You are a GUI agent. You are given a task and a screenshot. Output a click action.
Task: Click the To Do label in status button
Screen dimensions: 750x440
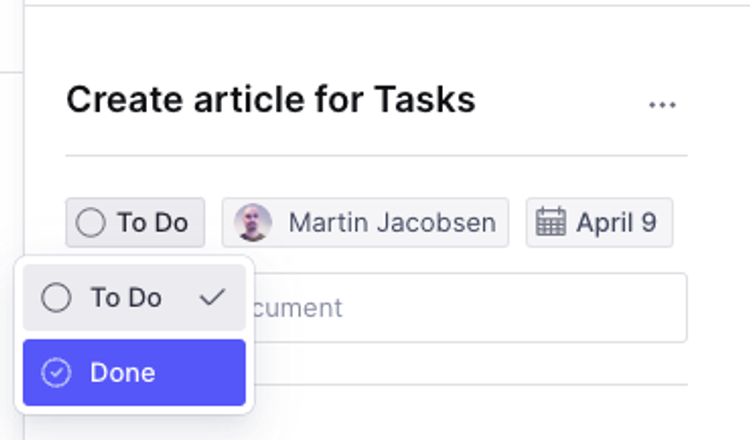point(153,223)
